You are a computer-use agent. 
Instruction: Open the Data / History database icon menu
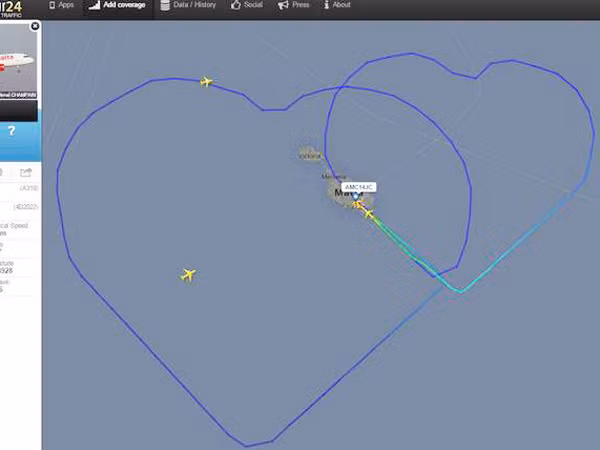pyautogui.click(x=188, y=5)
